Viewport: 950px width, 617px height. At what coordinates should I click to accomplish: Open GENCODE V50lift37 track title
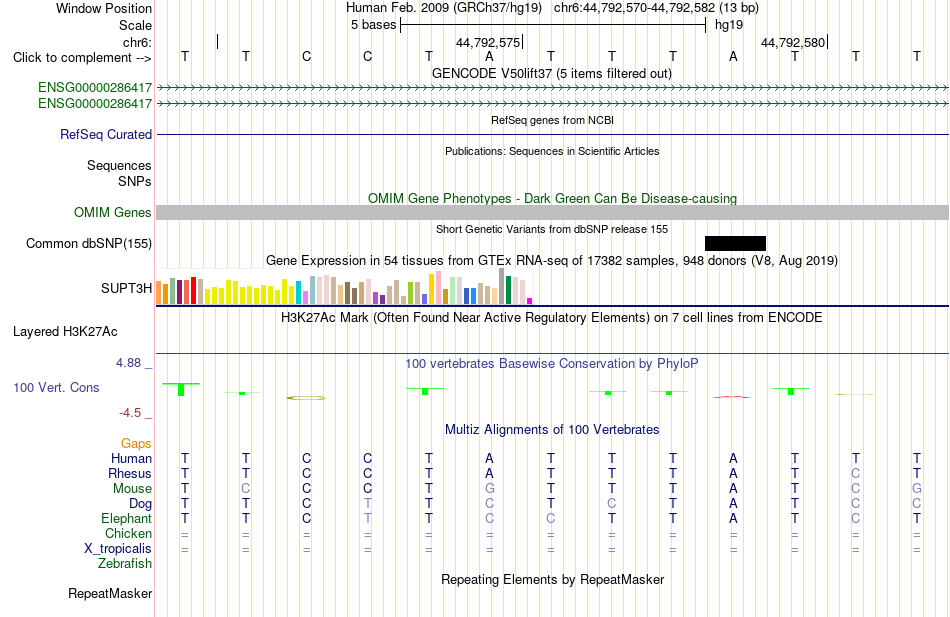point(551,73)
